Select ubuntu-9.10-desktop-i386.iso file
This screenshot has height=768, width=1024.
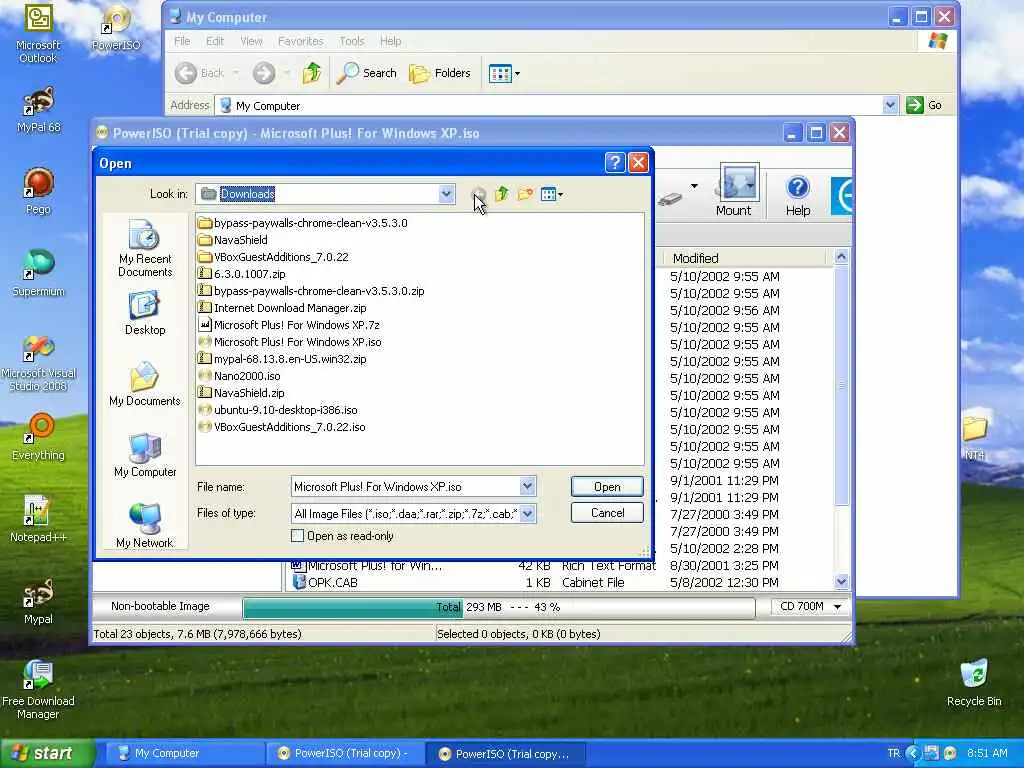278,409
